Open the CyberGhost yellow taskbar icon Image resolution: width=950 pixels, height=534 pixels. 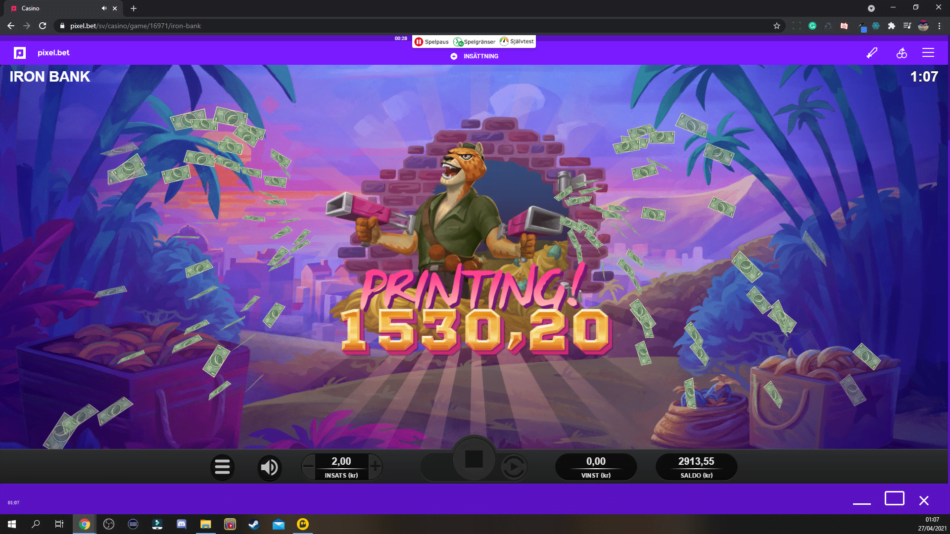[x=302, y=524]
